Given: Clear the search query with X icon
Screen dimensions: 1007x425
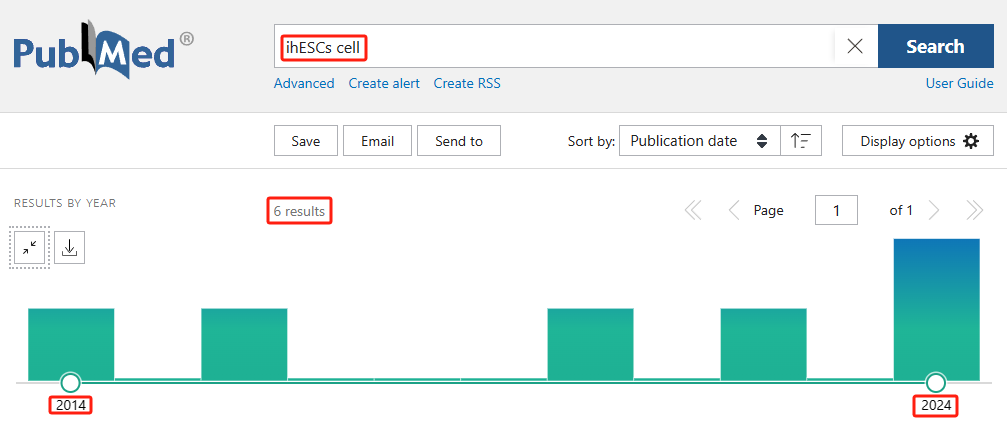Looking at the screenshot, I should (x=855, y=46).
